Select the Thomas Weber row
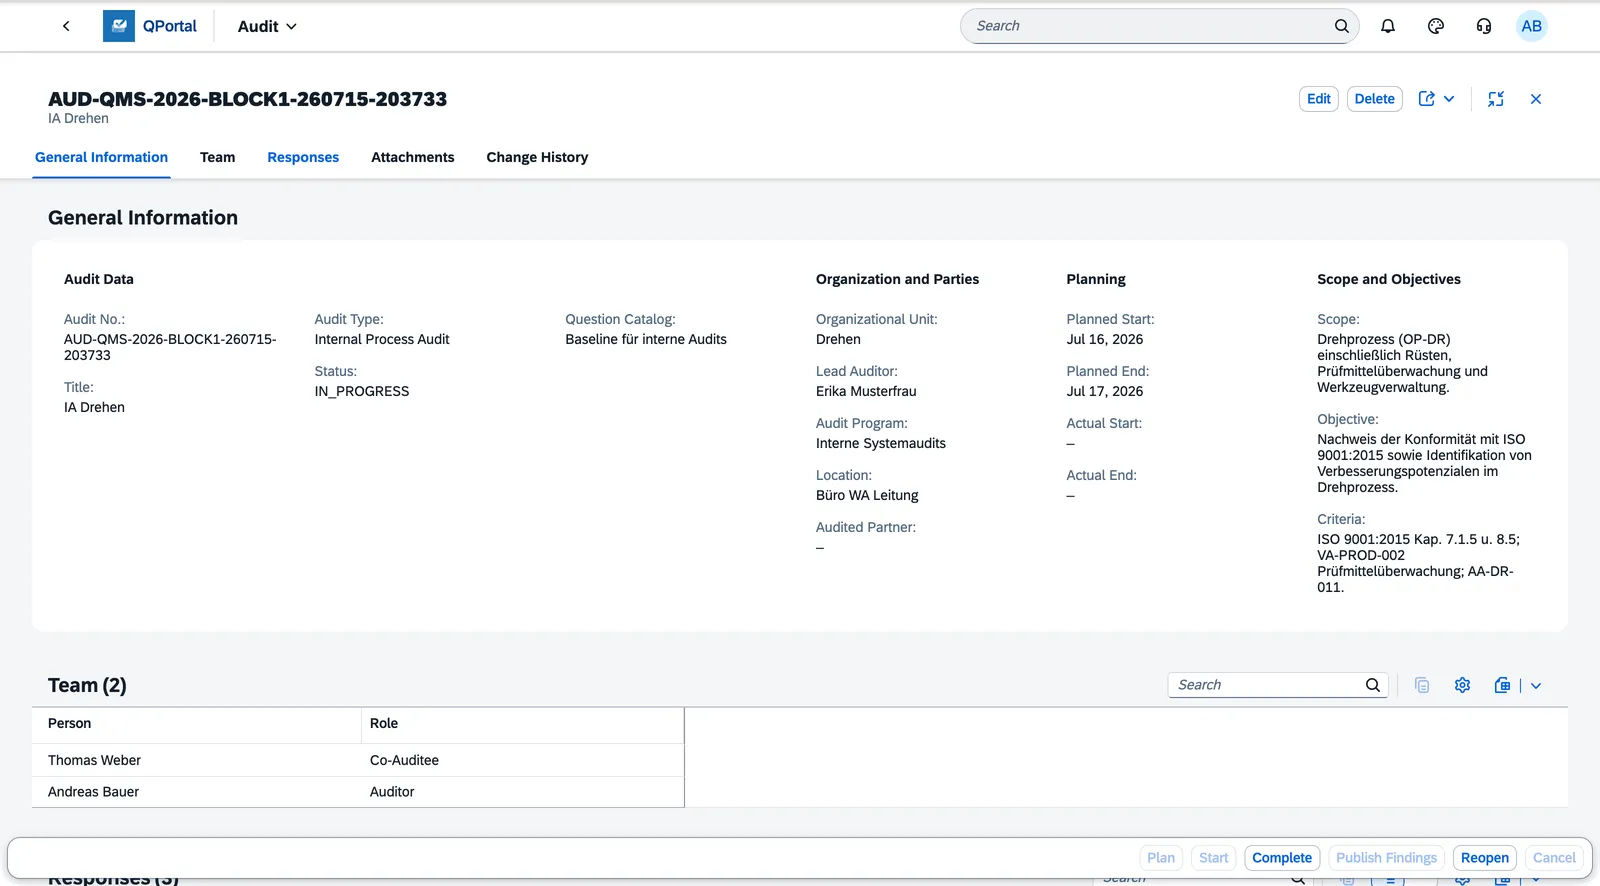 point(358,760)
